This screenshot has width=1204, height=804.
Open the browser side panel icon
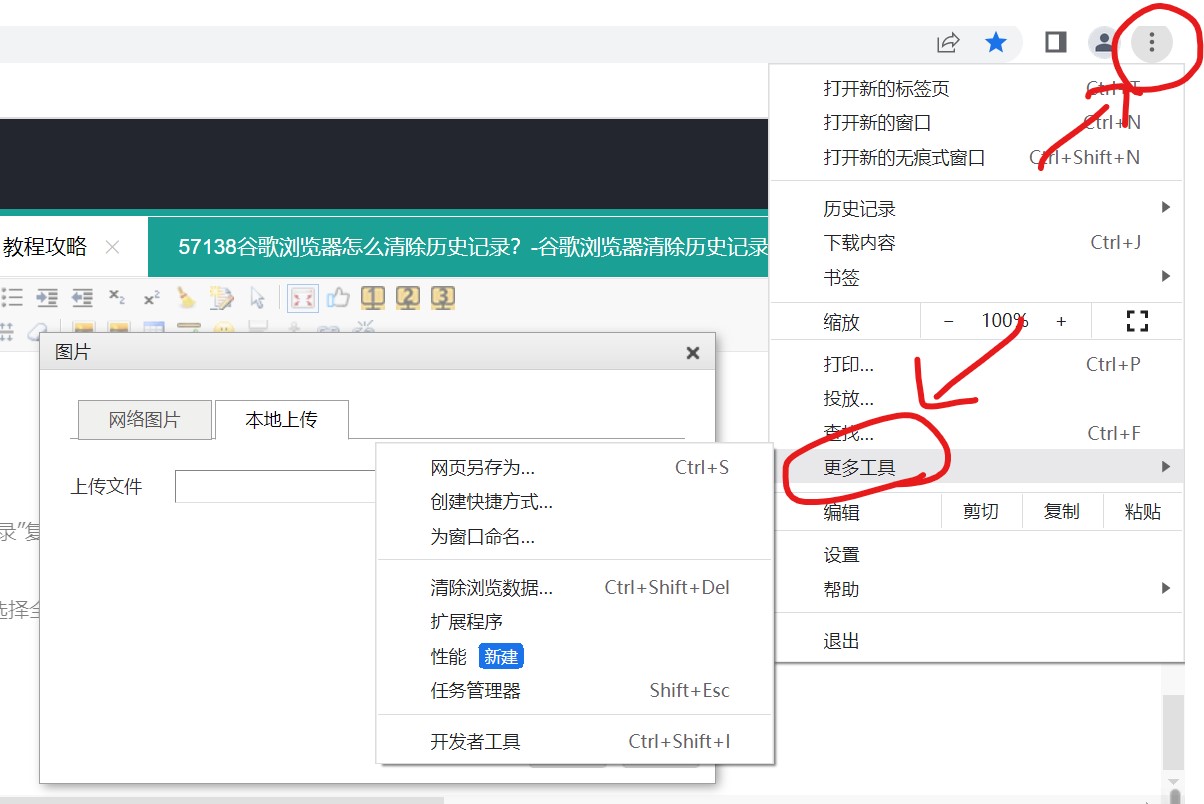tap(1055, 42)
